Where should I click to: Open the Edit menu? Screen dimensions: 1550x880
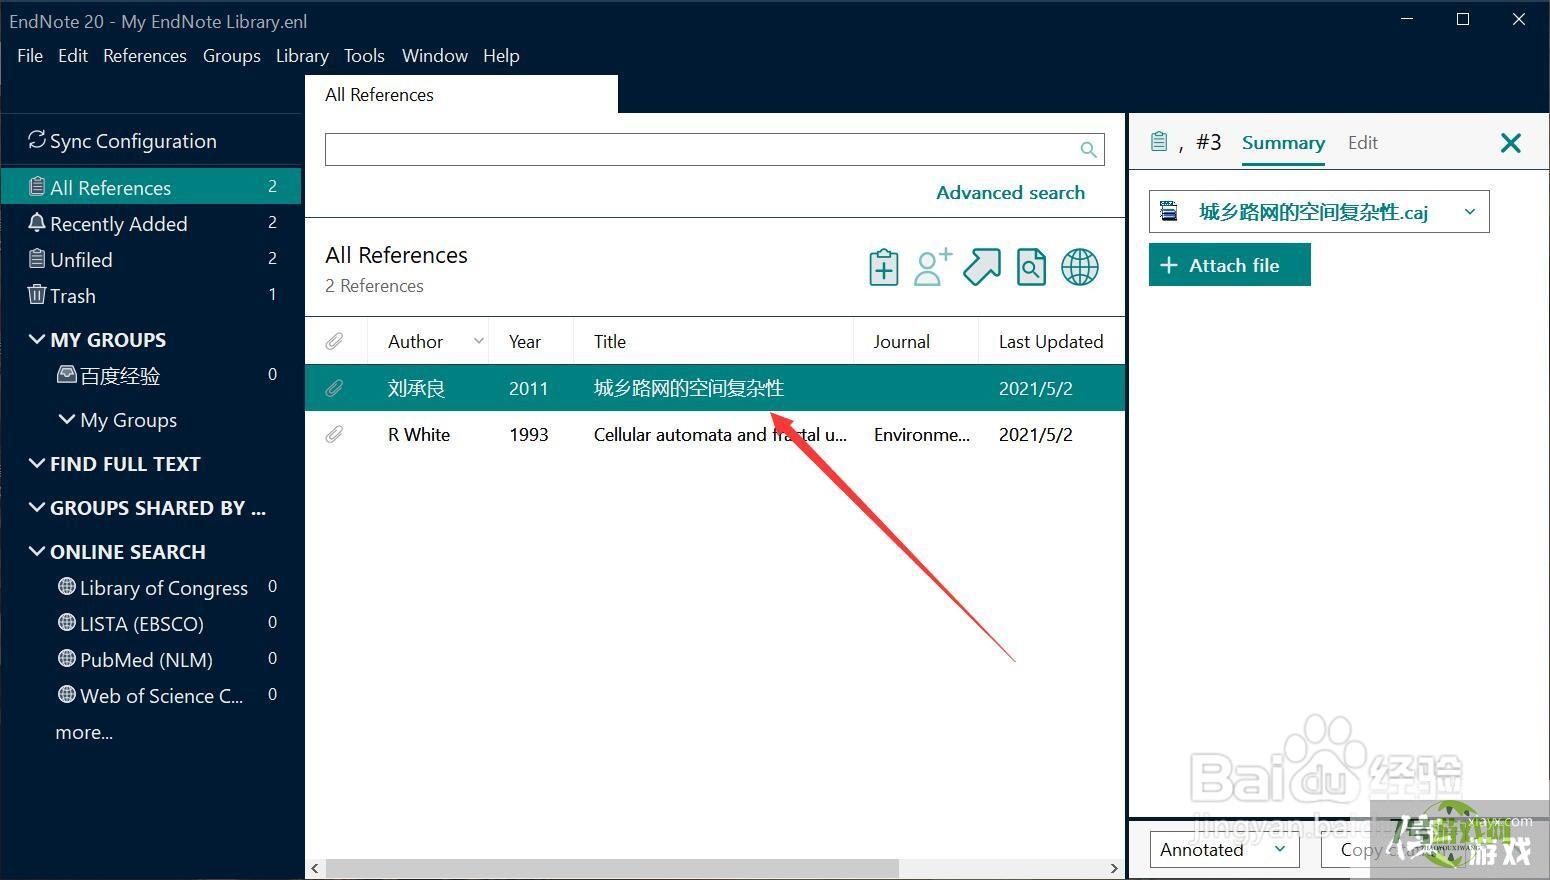[73, 56]
